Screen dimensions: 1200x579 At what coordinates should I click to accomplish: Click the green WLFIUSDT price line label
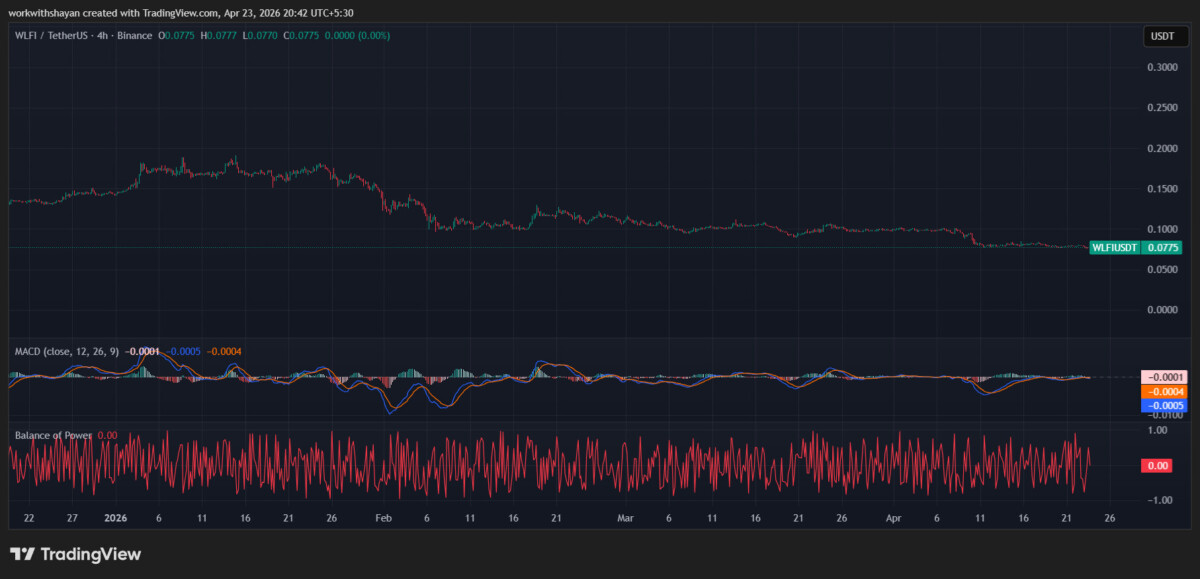[1114, 247]
